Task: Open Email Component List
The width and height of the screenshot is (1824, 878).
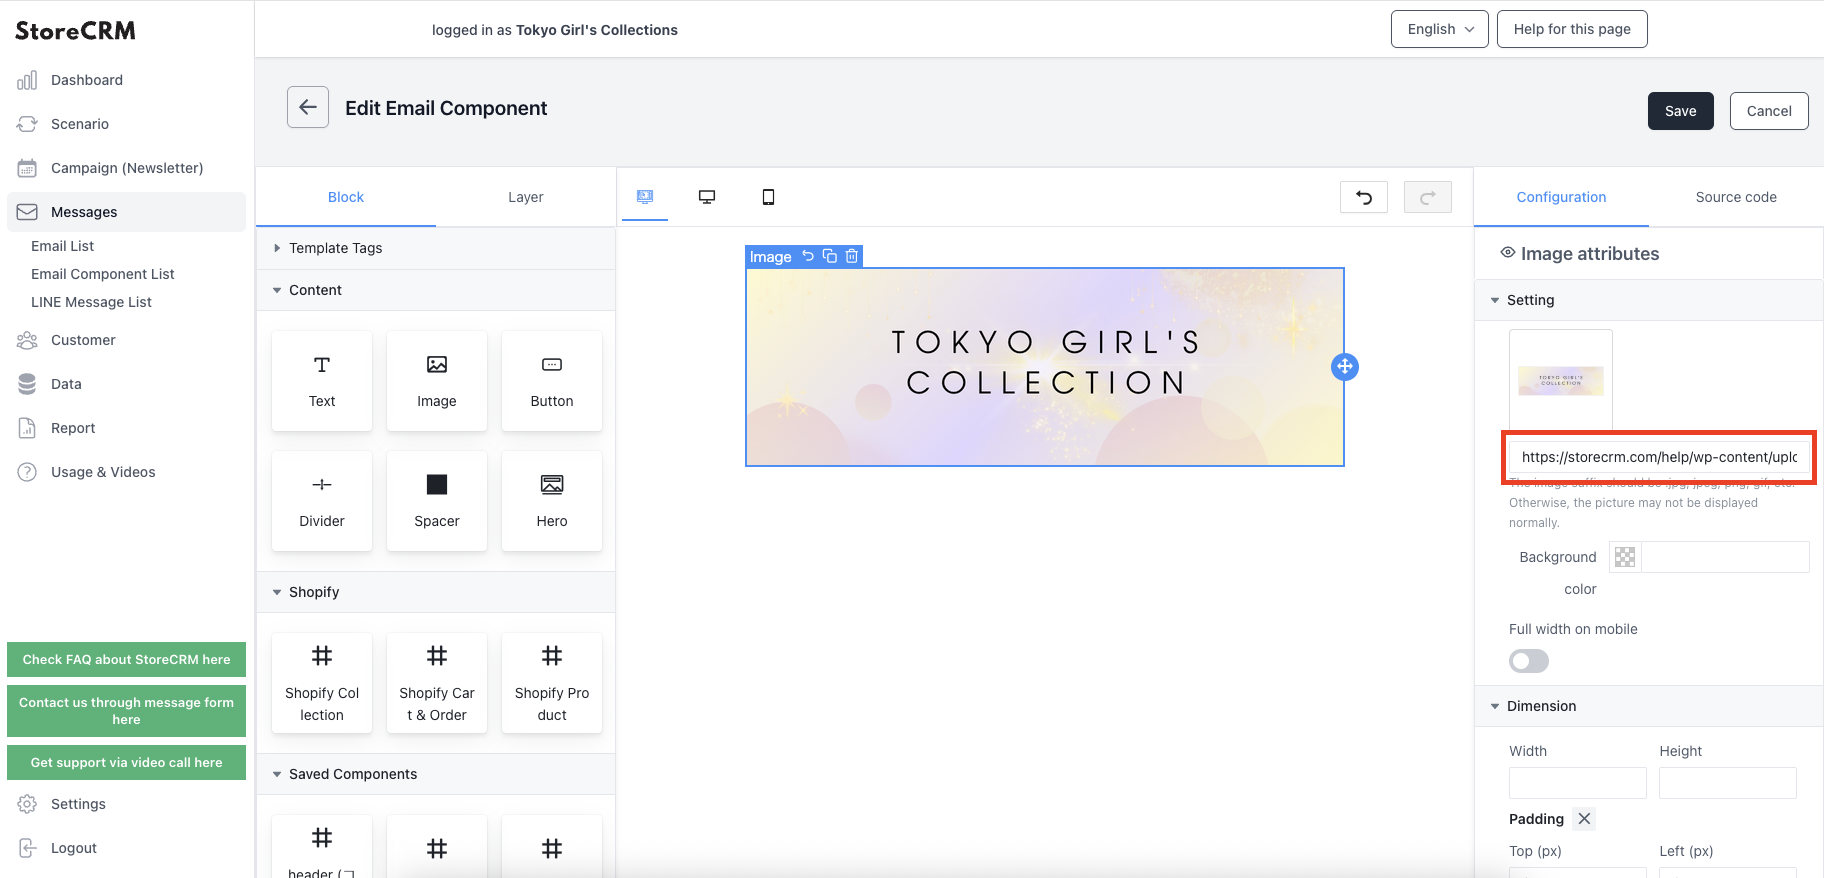Action: (103, 274)
